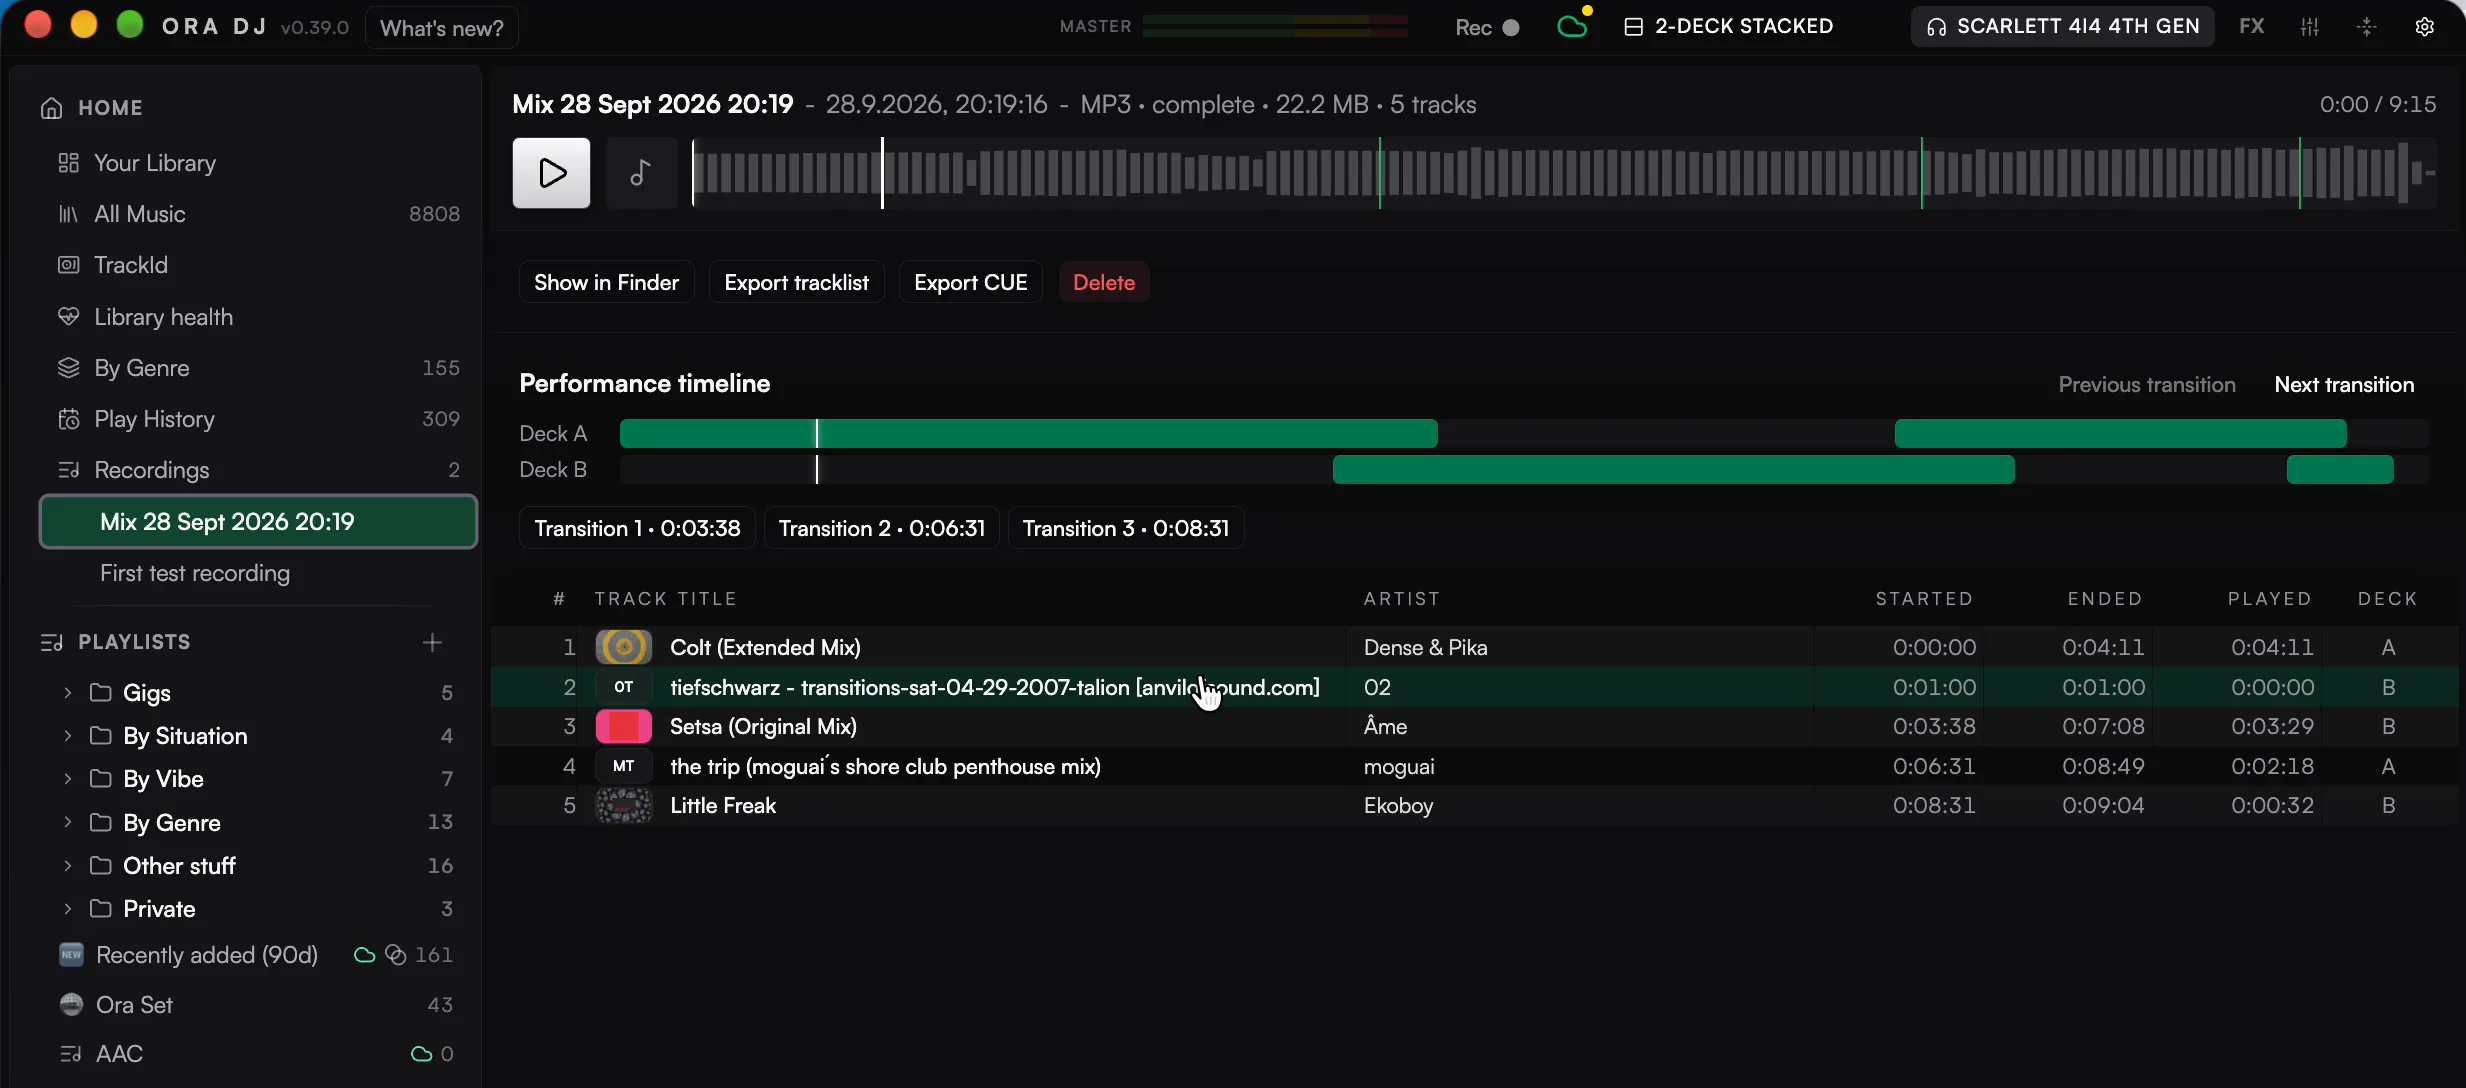Viewport: 2466px width, 1088px height.
Task: Play the Mix 28 Sept recording
Action: [x=551, y=173]
